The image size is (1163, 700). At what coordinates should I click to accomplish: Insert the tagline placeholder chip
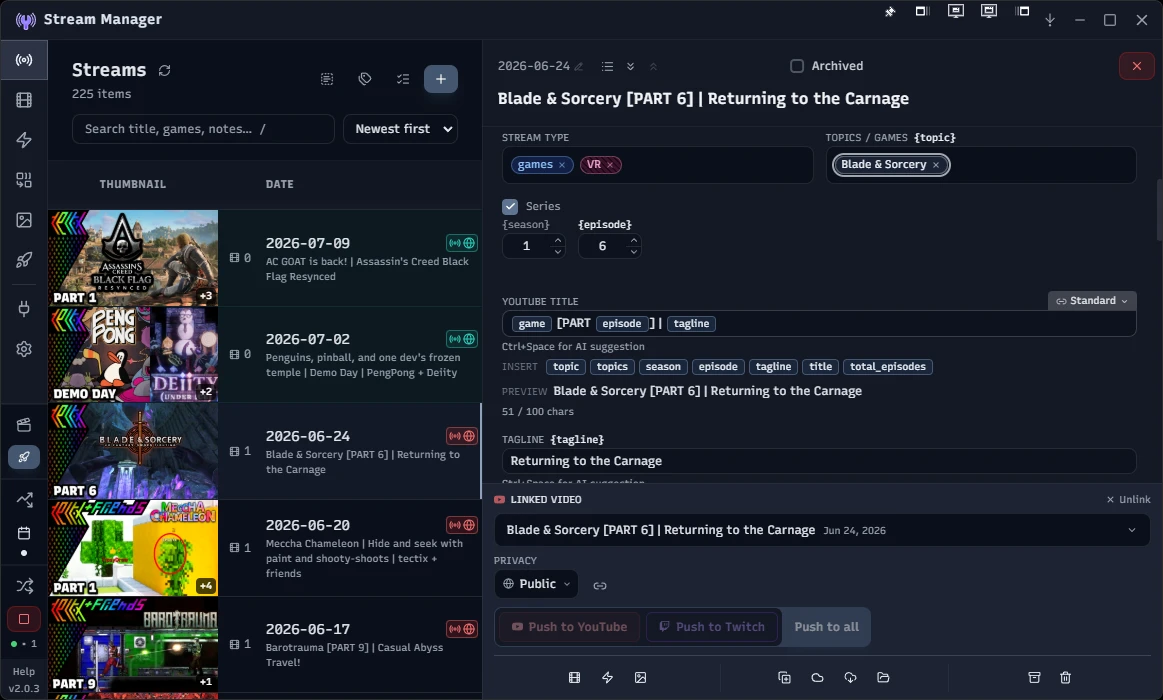(773, 367)
